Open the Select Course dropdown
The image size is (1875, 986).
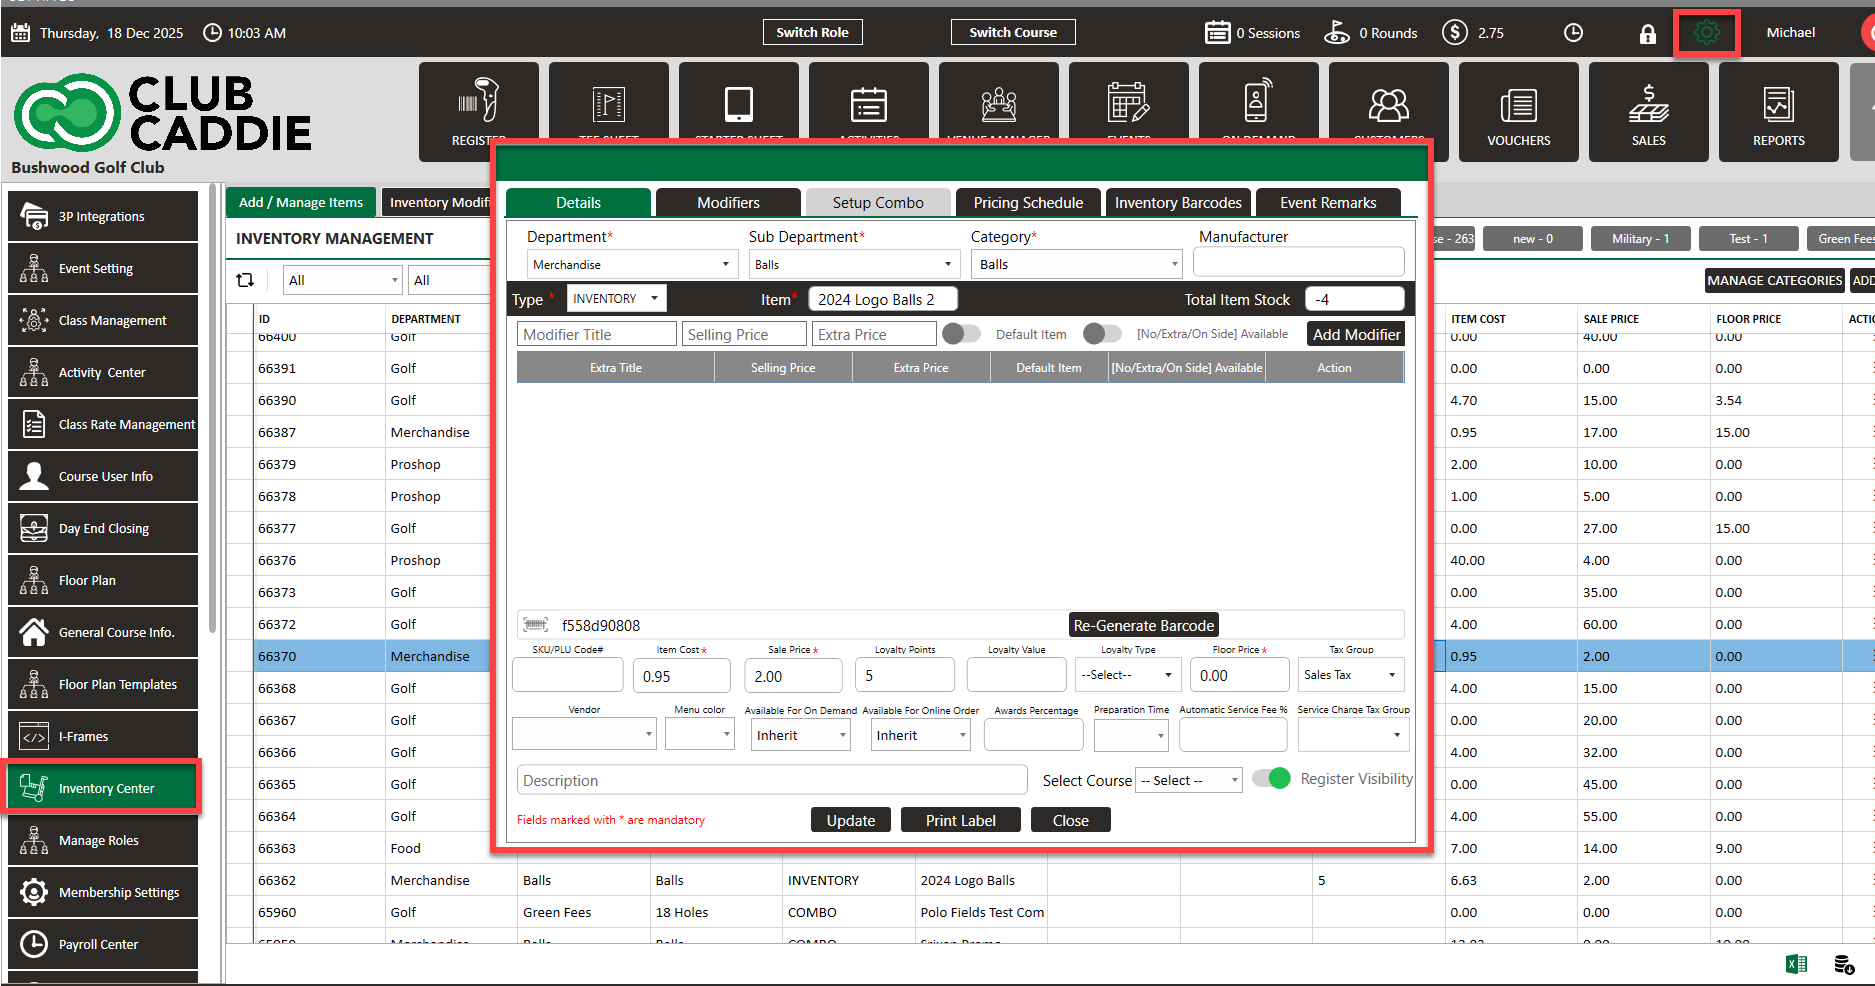(1188, 780)
